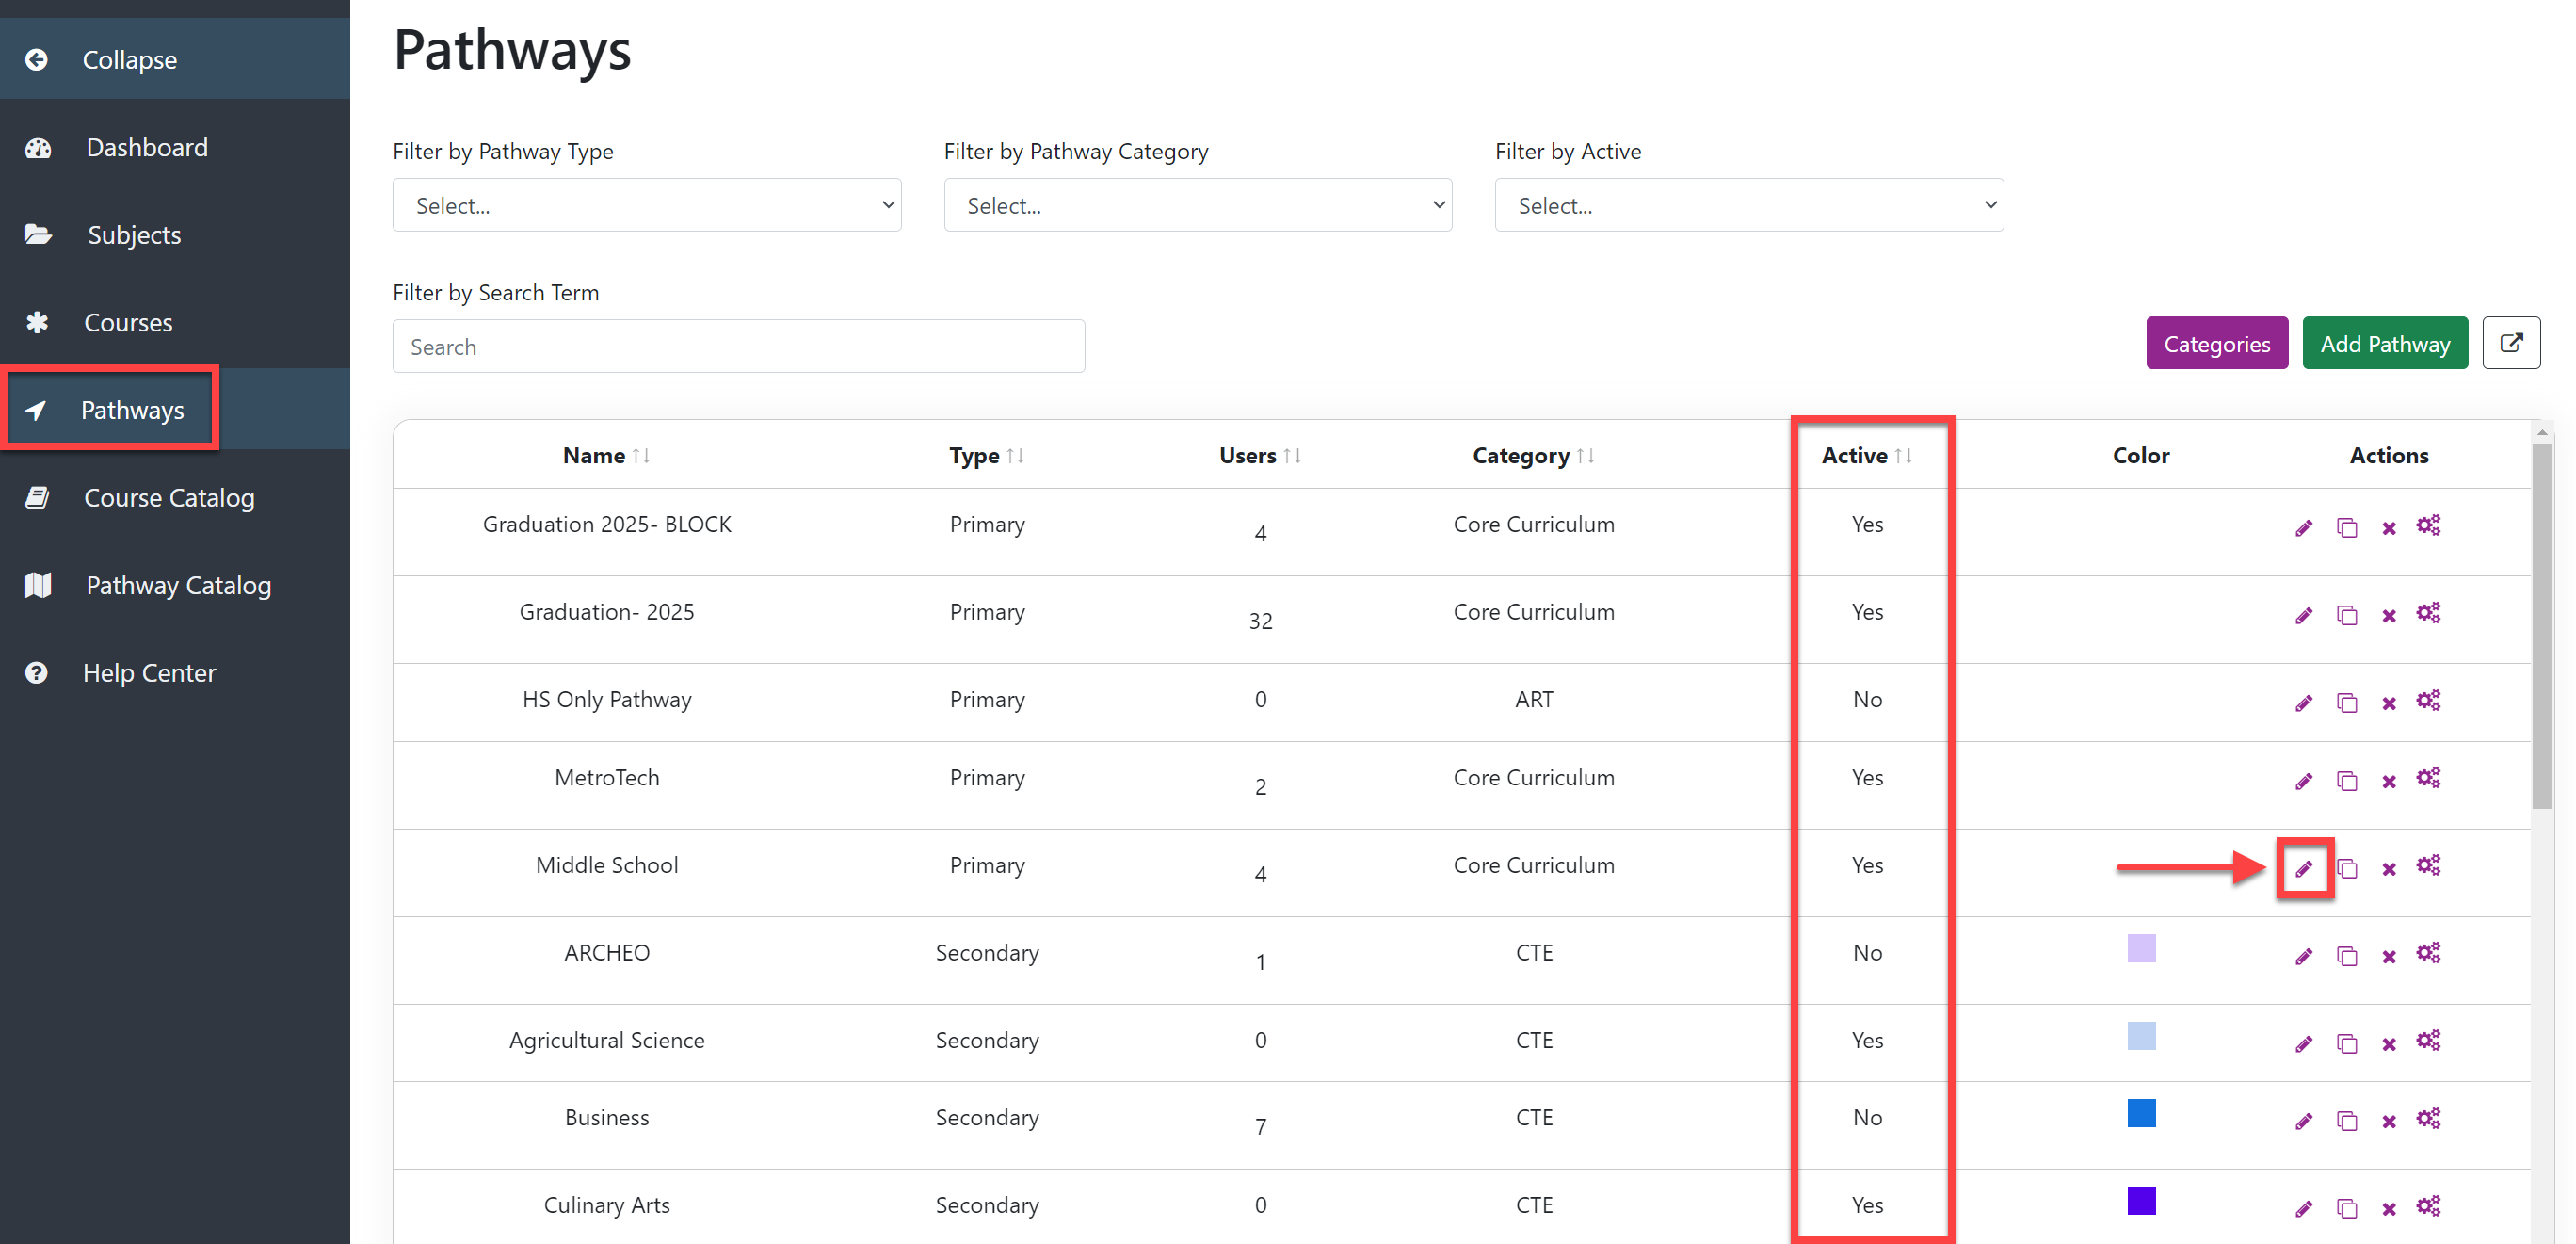Viewport: 2576px width, 1244px height.
Task: Delete the ARCHEO pathway
Action: point(2389,957)
